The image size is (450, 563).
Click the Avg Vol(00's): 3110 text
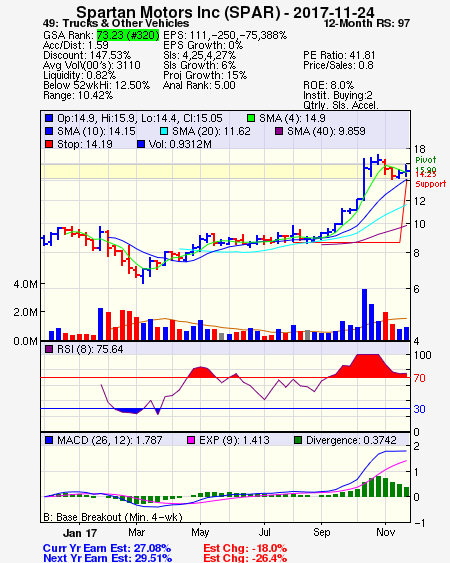(x=92, y=65)
